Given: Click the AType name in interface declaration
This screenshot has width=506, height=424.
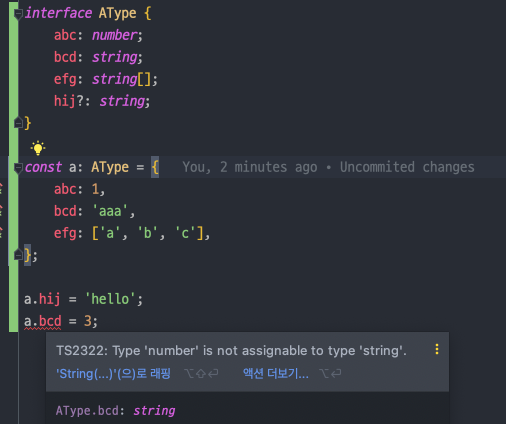Looking at the screenshot, I should point(117,13).
